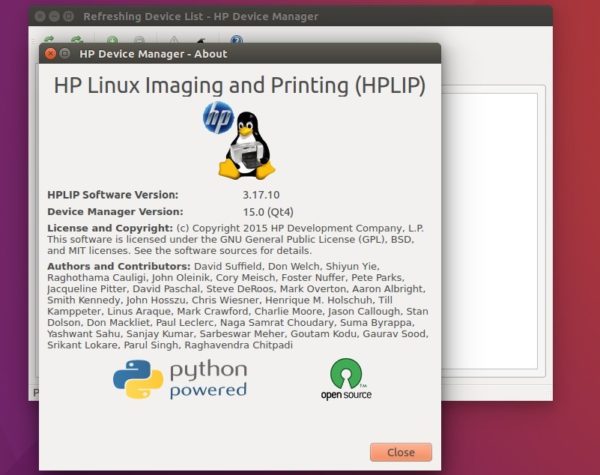Click the blue Help icon in Device Manager toolbar

coord(236,40)
